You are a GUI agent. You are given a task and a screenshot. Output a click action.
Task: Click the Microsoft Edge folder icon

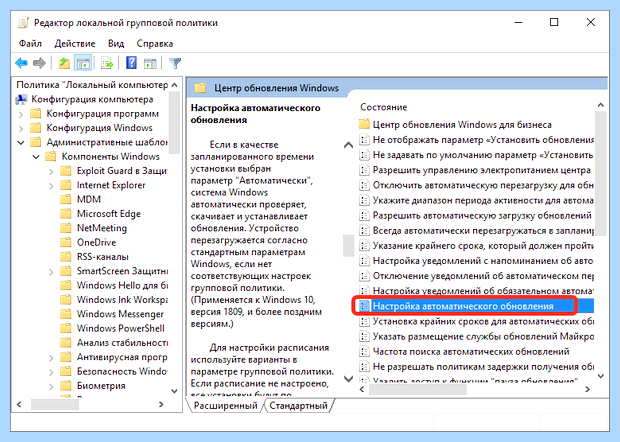pos(65,214)
